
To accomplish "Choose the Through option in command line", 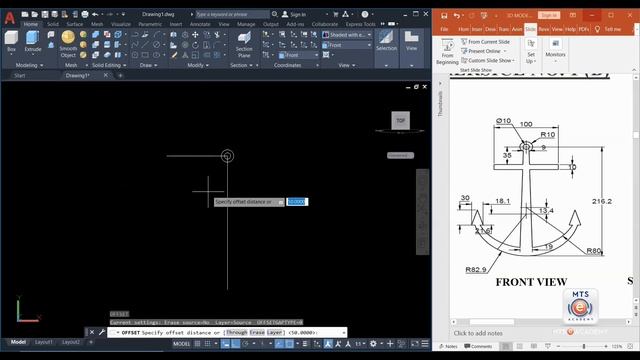I will tap(237, 333).
